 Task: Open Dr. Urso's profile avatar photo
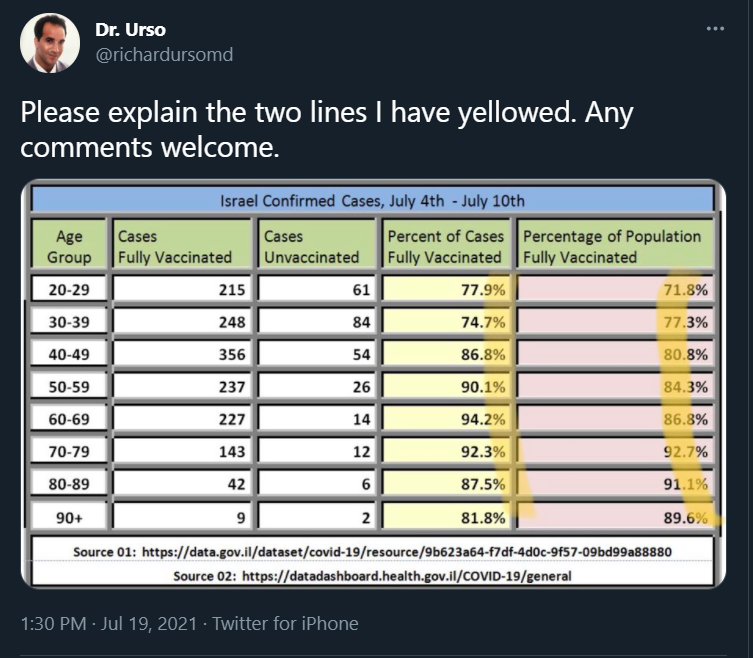click(50, 43)
